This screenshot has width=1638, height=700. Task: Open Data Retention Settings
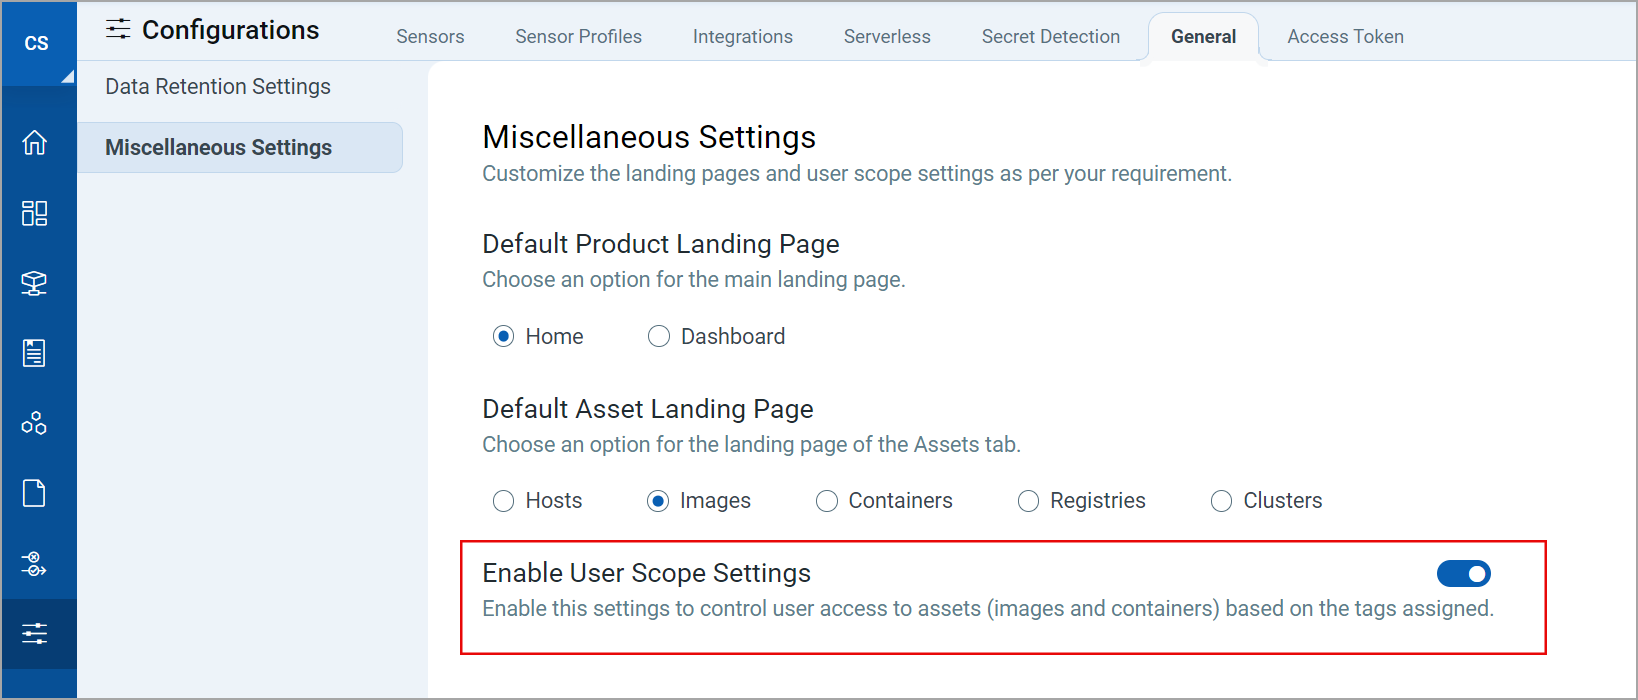tap(218, 87)
